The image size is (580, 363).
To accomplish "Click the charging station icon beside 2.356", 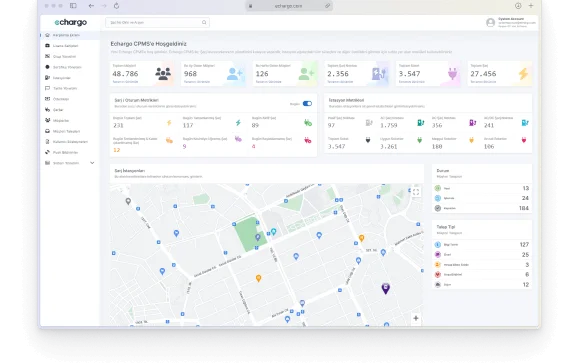I will pos(379,74).
